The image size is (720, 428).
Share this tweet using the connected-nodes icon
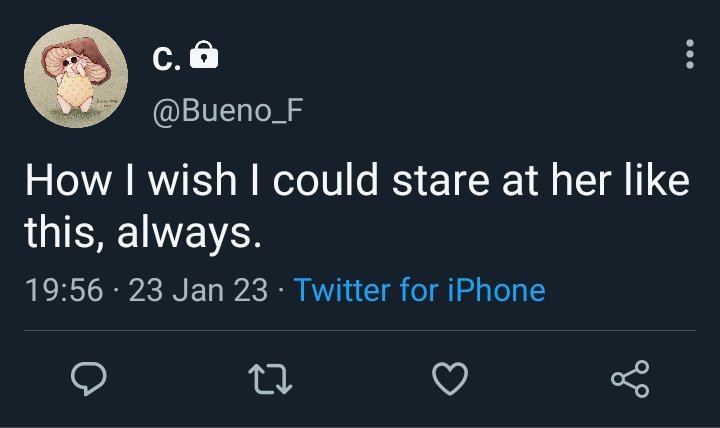click(x=630, y=379)
